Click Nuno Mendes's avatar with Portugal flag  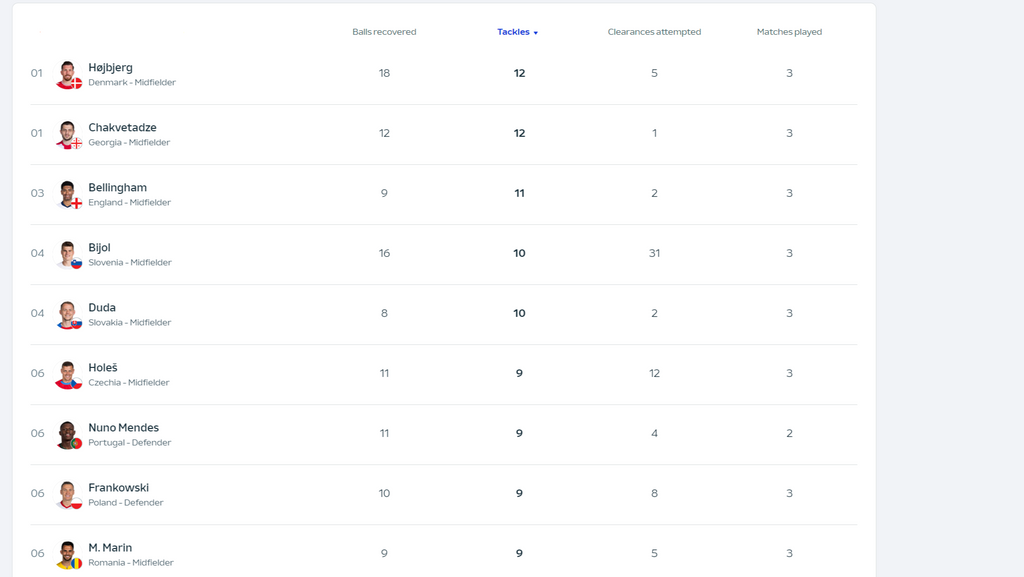68,435
